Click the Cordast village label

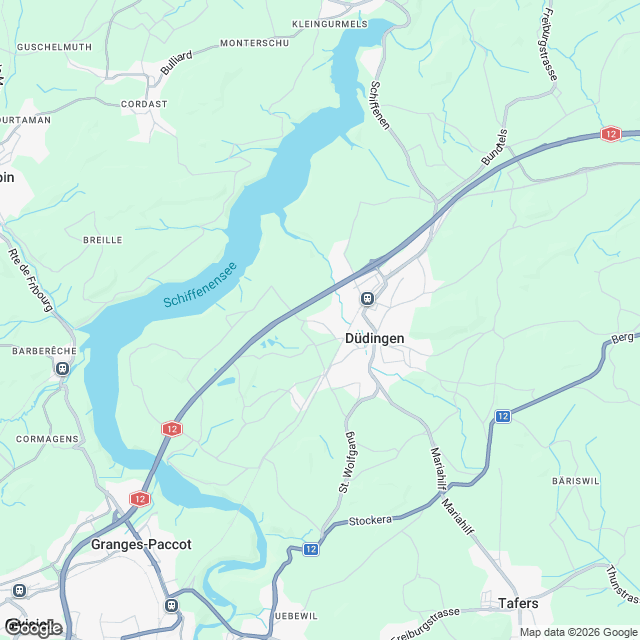pos(144,104)
